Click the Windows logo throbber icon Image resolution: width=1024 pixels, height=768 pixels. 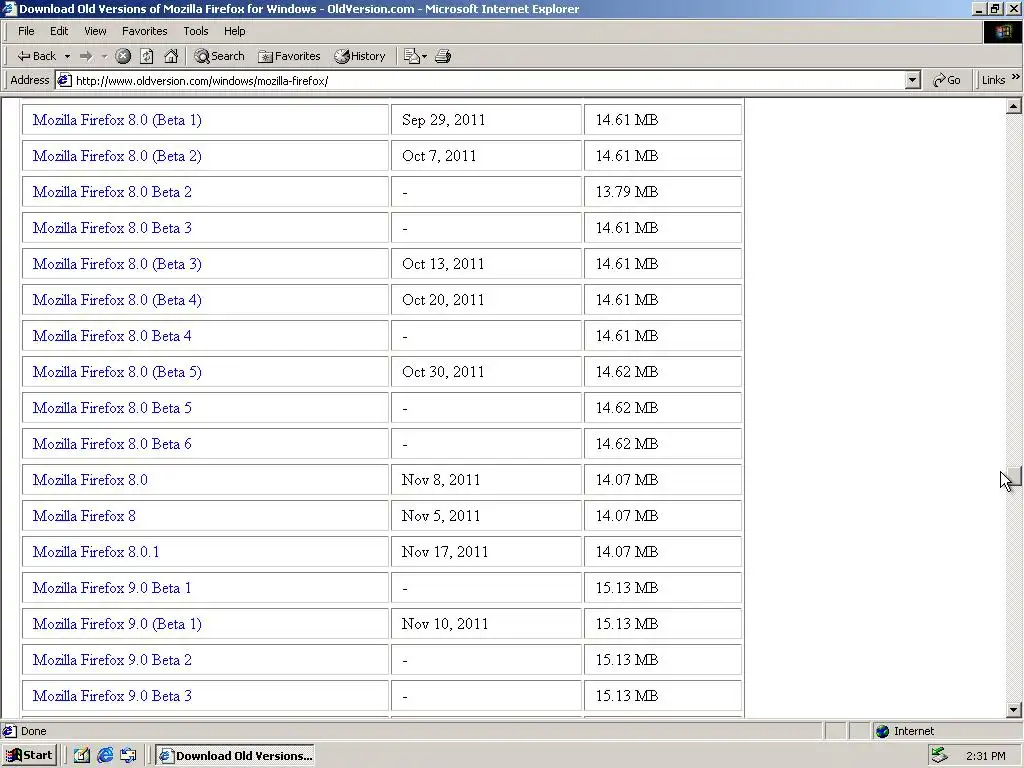point(1002,31)
